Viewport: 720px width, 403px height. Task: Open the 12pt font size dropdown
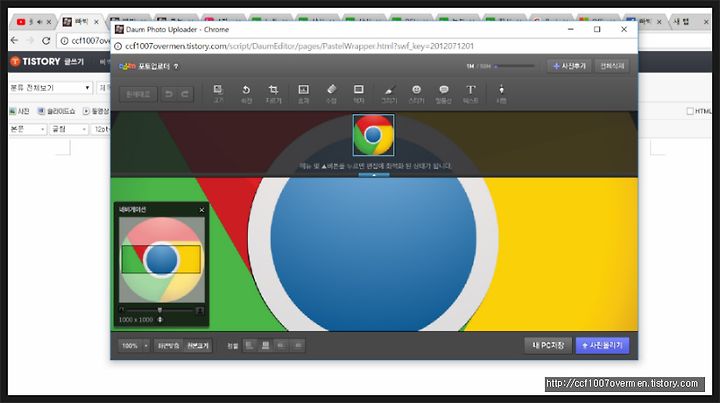click(101, 129)
